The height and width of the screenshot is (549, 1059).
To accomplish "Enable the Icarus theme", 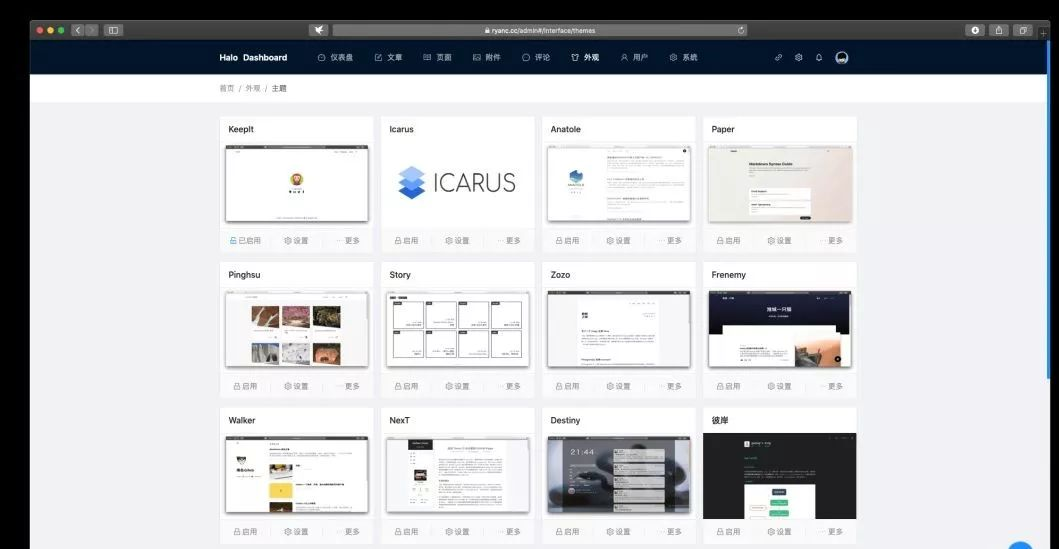I will click(406, 240).
